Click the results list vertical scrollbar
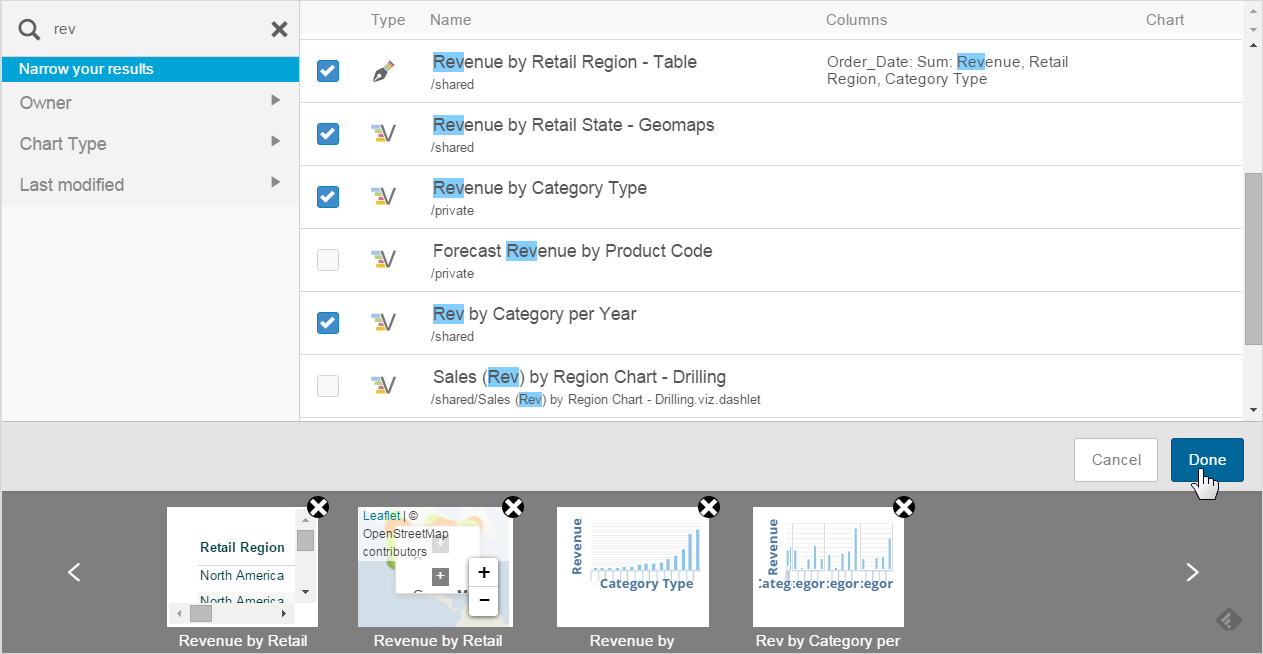Image resolution: width=1263 pixels, height=654 pixels. (x=1253, y=258)
